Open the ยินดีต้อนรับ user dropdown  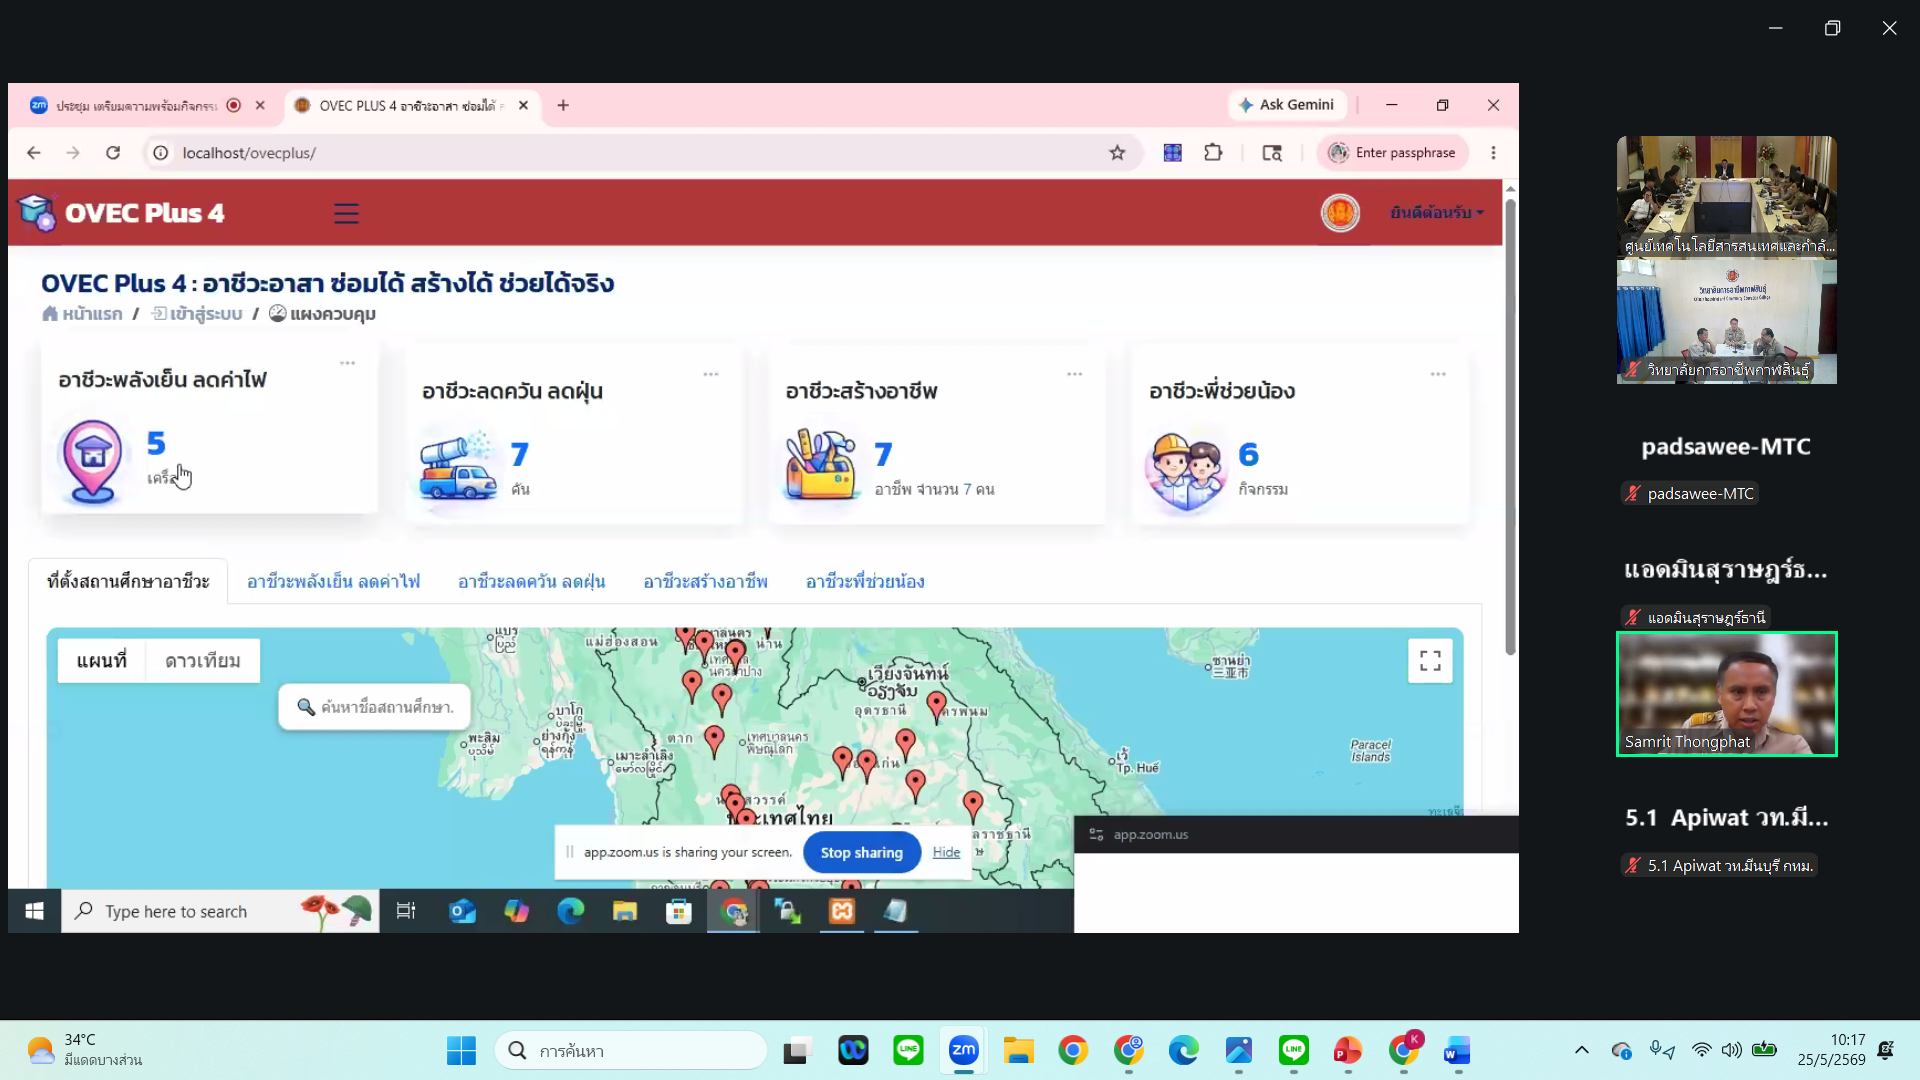point(1436,212)
